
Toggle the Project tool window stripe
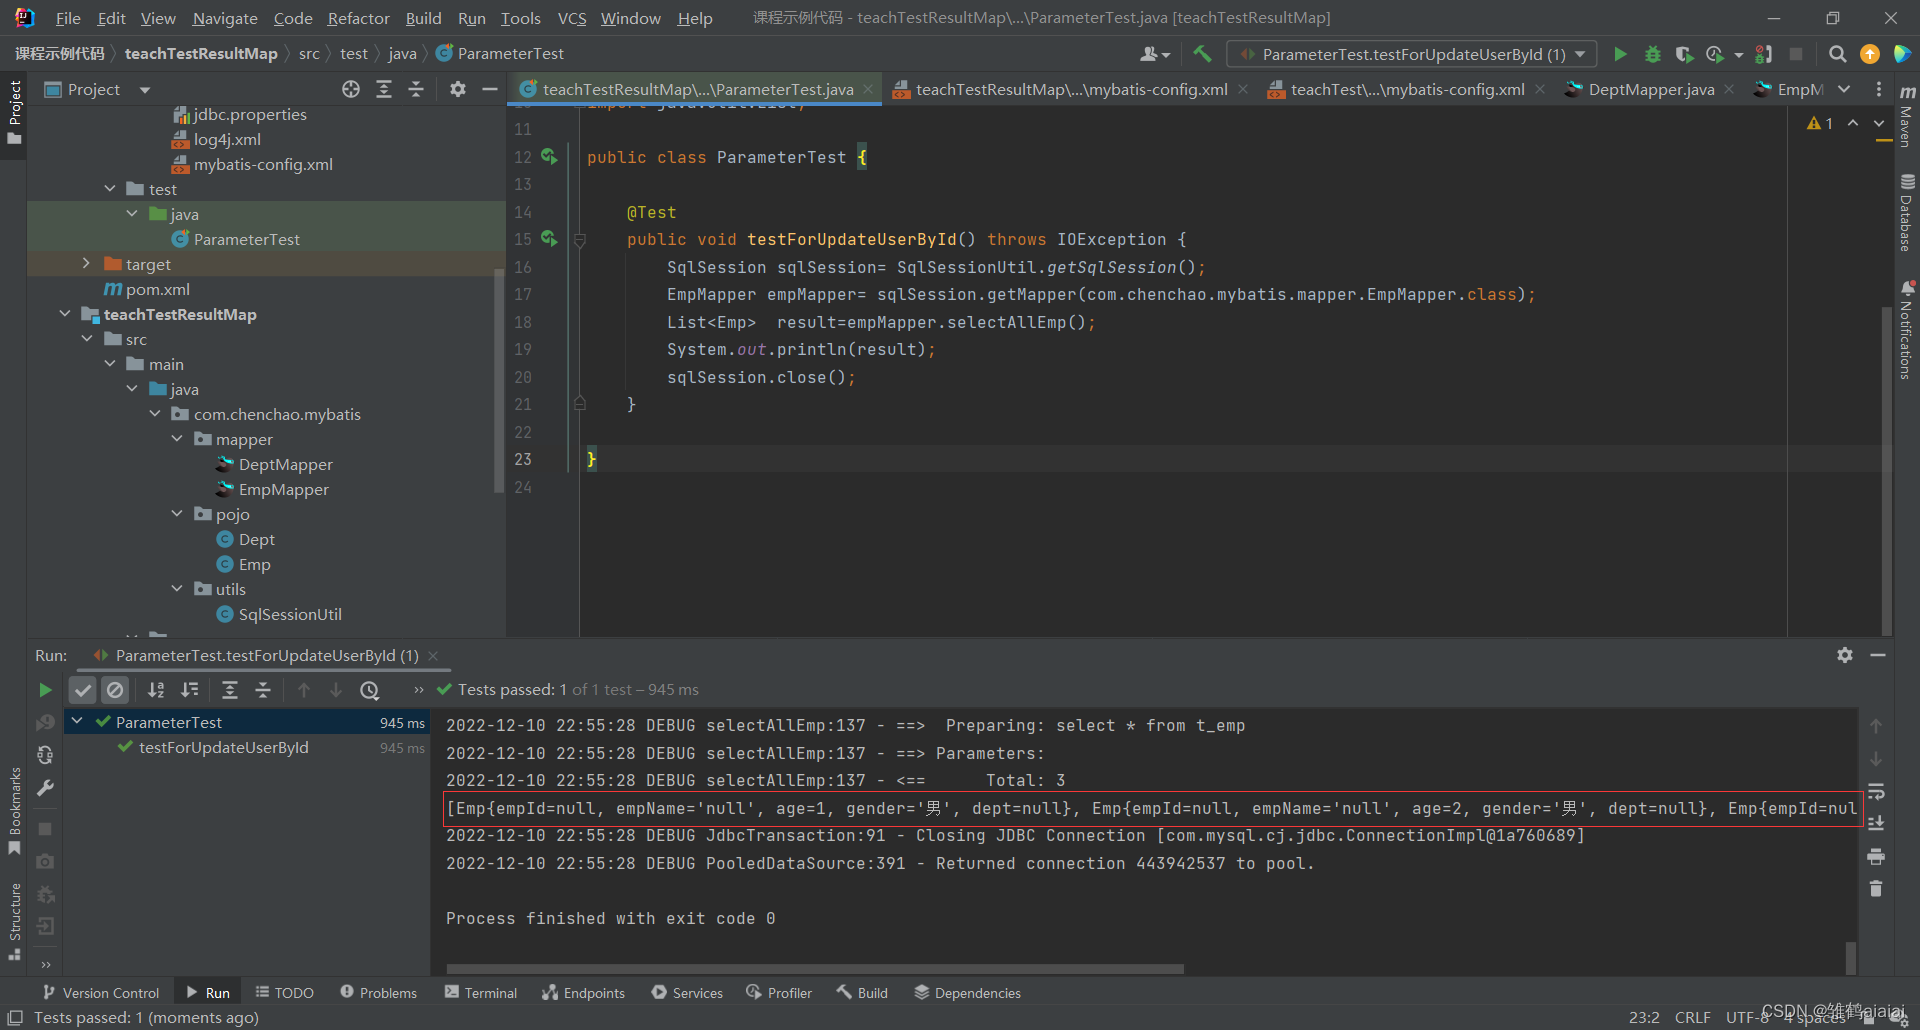(x=14, y=112)
